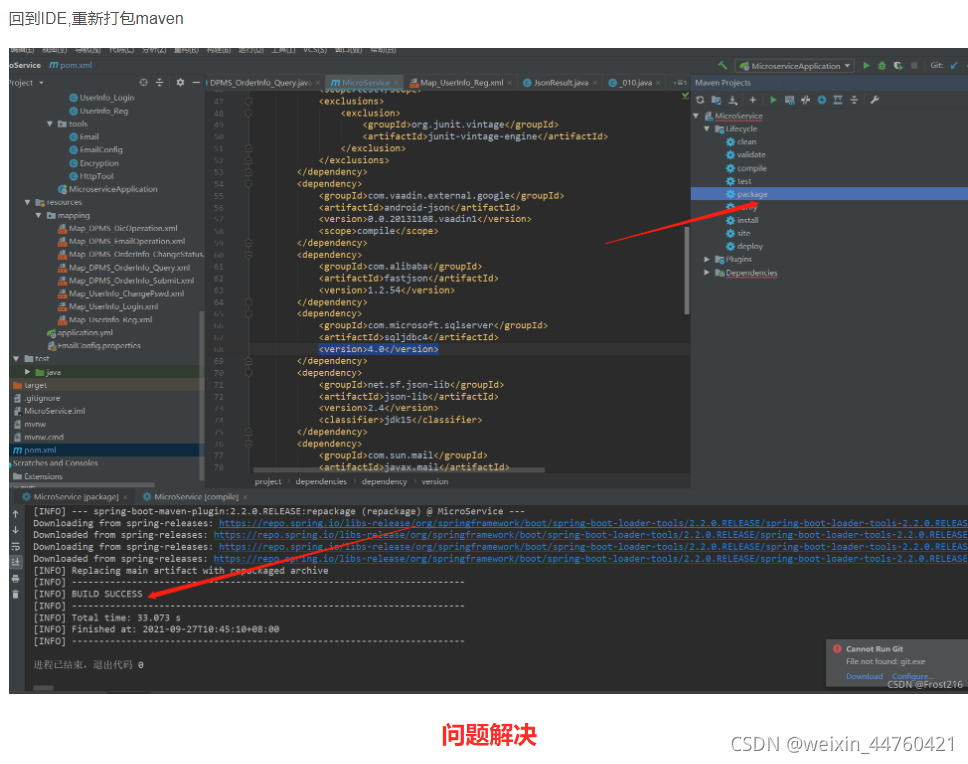The height and width of the screenshot is (764, 968).
Task: Execute Maven goal with green play icon
Action: point(773,100)
